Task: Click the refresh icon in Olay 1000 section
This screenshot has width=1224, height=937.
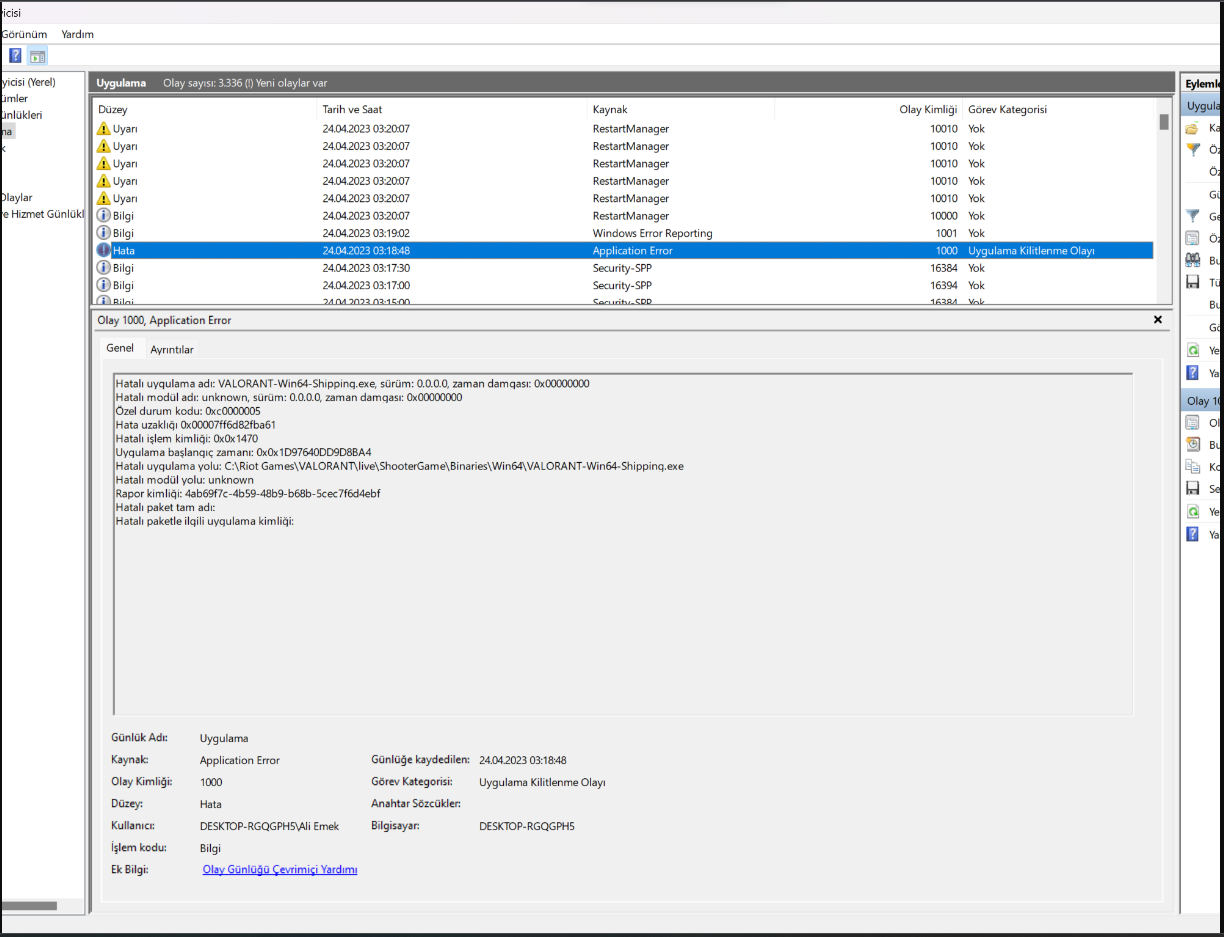Action: (x=1192, y=511)
